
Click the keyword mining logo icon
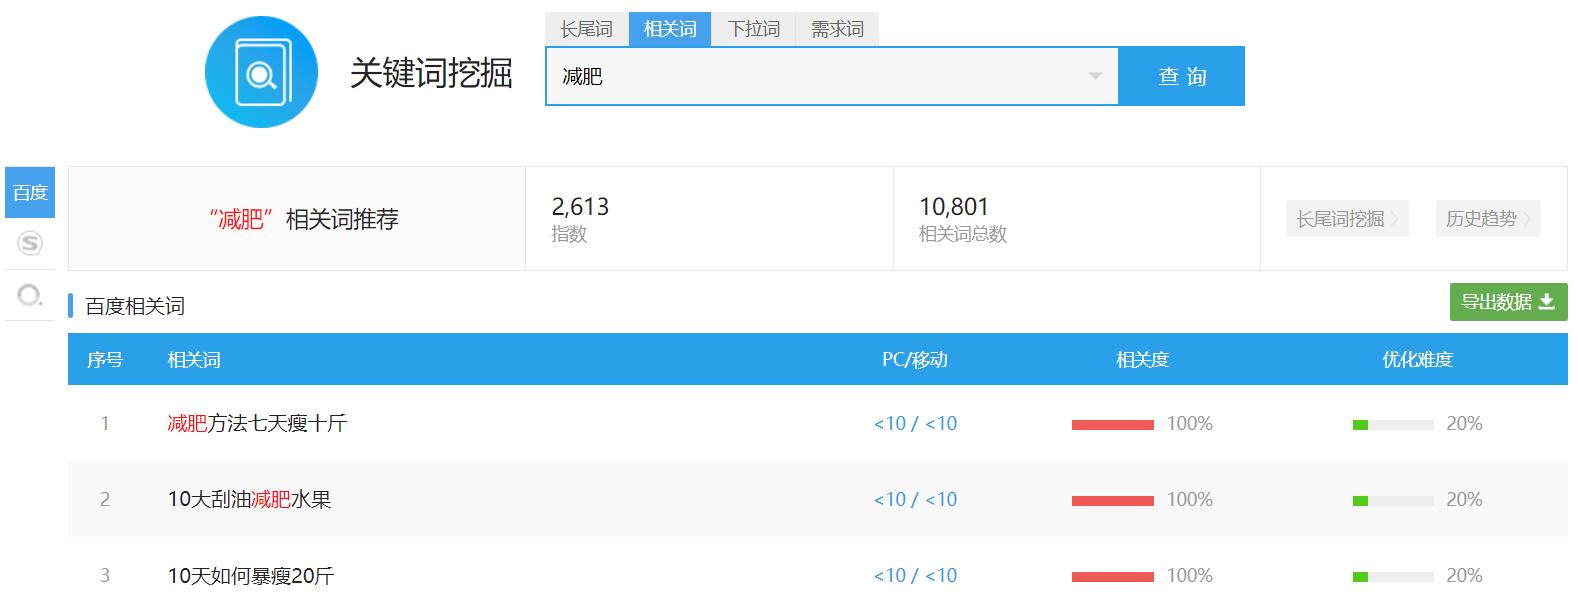click(261, 72)
